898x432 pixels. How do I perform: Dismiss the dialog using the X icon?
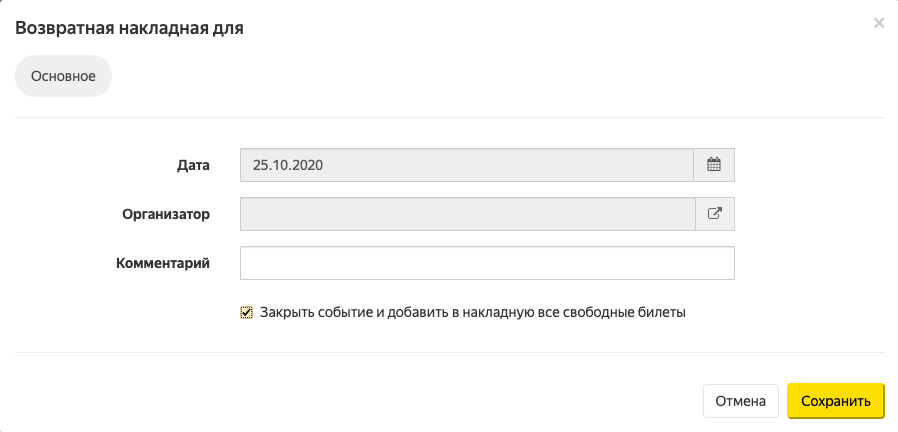pyautogui.click(x=879, y=23)
